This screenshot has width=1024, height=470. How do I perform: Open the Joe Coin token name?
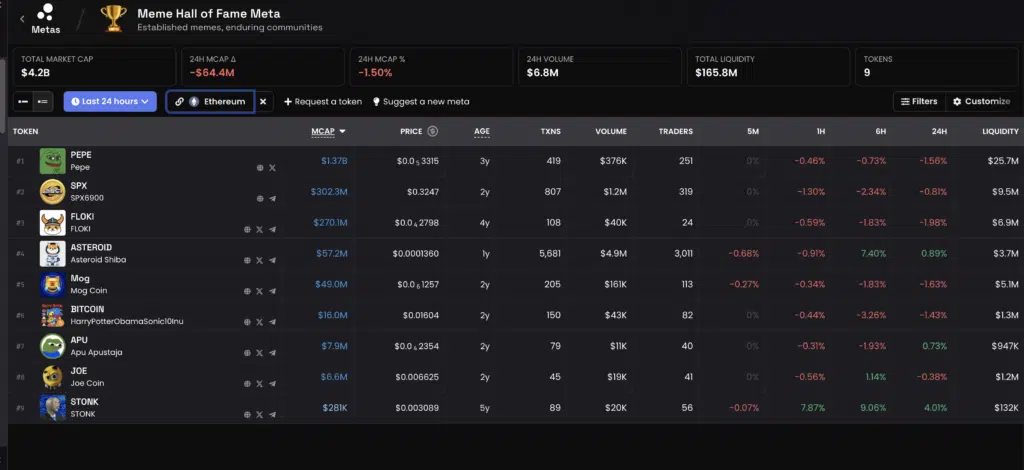pyautogui.click(x=87, y=383)
